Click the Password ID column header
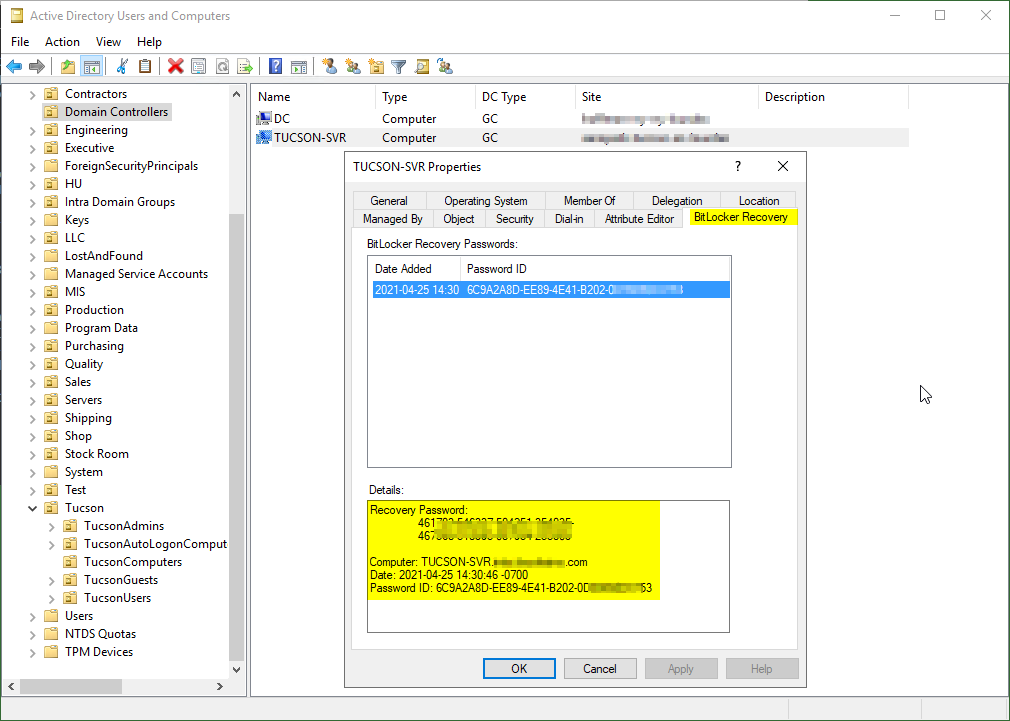 pyautogui.click(x=595, y=269)
